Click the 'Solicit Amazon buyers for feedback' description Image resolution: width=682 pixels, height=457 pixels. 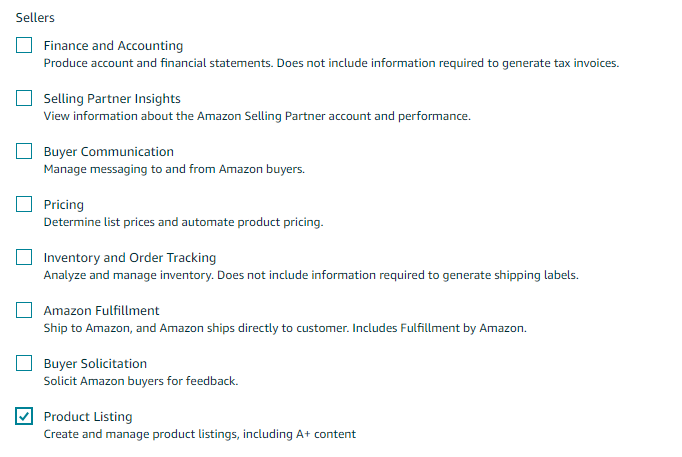[x=141, y=381]
